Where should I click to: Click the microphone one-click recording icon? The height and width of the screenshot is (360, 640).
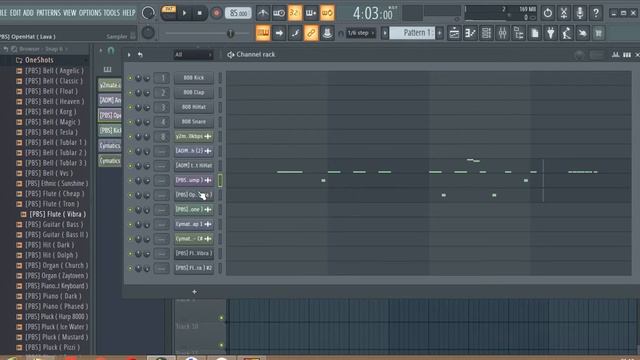(x=580, y=13)
